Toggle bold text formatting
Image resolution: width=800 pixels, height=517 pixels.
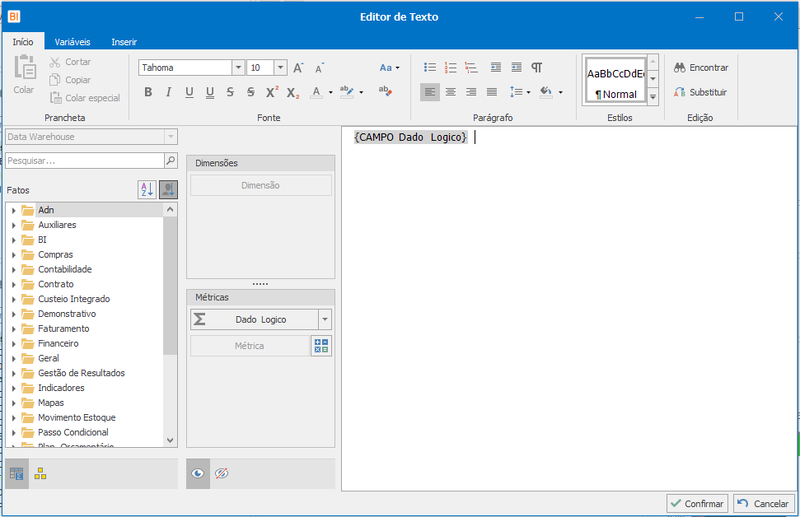coord(148,92)
